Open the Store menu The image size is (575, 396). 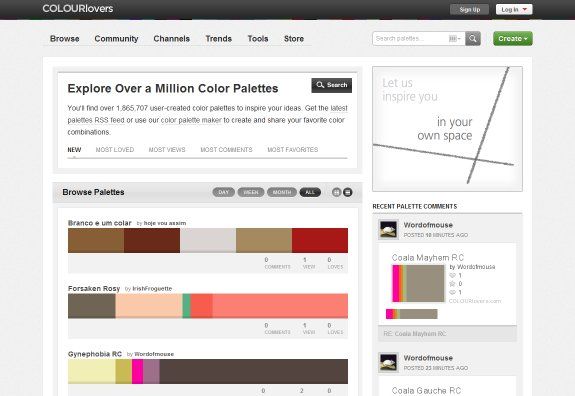294,38
